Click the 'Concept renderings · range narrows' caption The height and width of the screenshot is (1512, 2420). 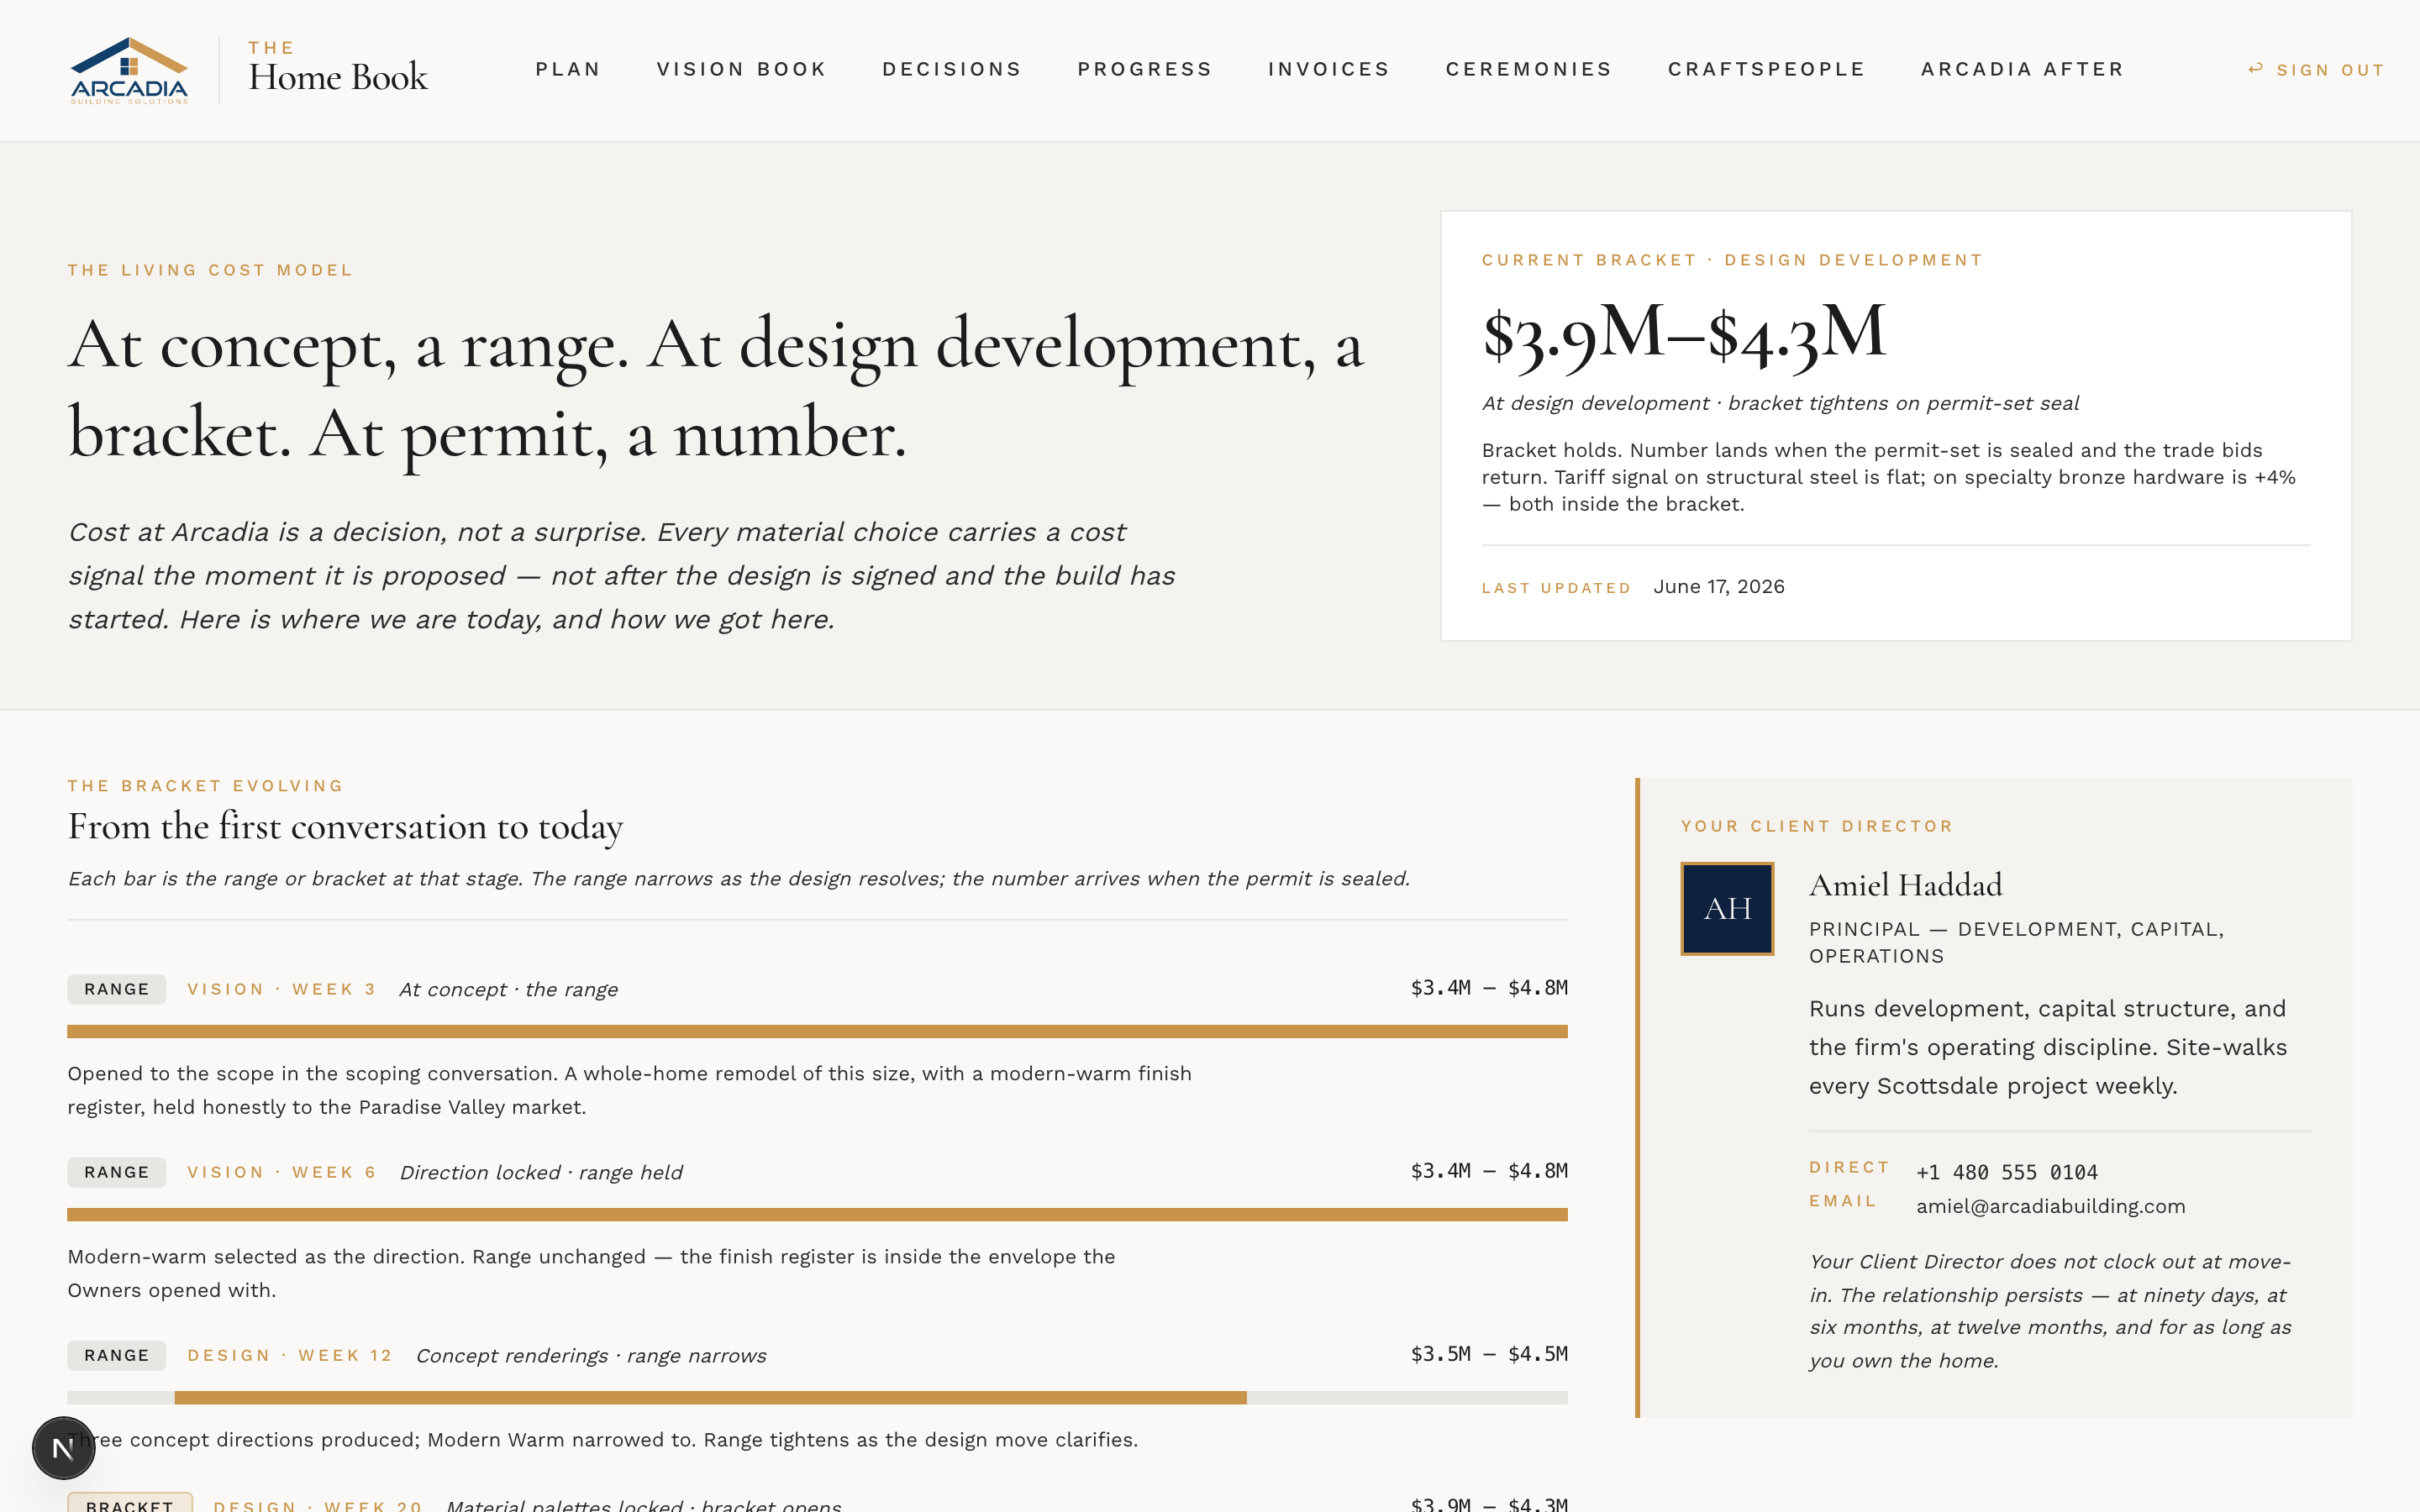click(591, 1355)
